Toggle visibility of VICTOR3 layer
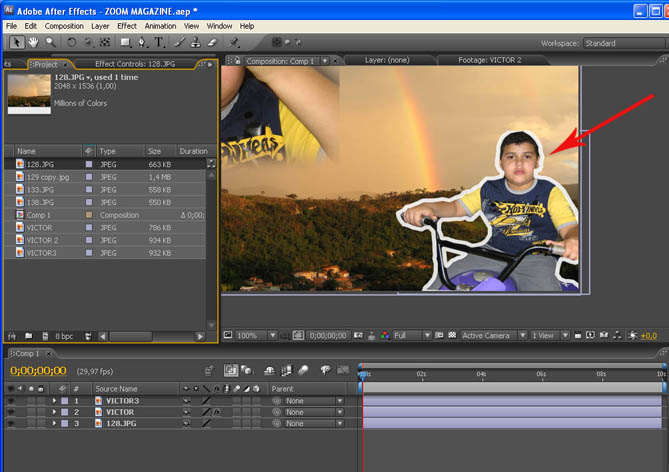669x472 pixels. click(12, 400)
